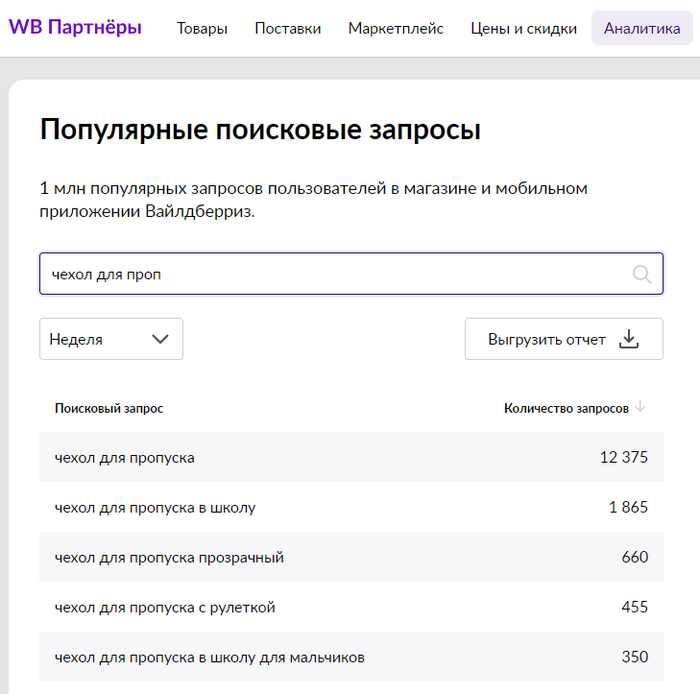The height and width of the screenshot is (694, 700).
Task: Expand the Неделя period dropdown
Action: pos(110,339)
